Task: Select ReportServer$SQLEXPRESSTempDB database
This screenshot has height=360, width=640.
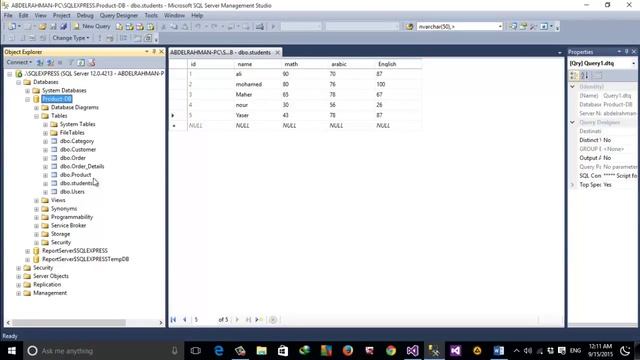Action: click(x=86, y=259)
